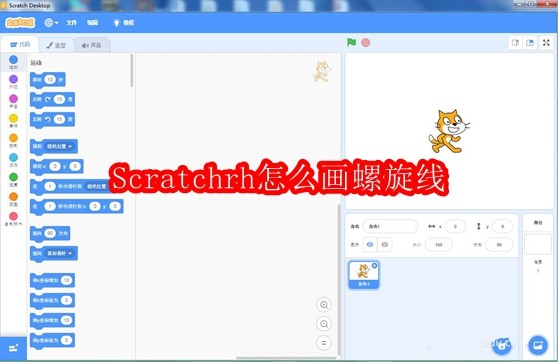The width and height of the screenshot is (558, 362).
Task: Click the set y to 0 block
Action: [x=52, y=340]
